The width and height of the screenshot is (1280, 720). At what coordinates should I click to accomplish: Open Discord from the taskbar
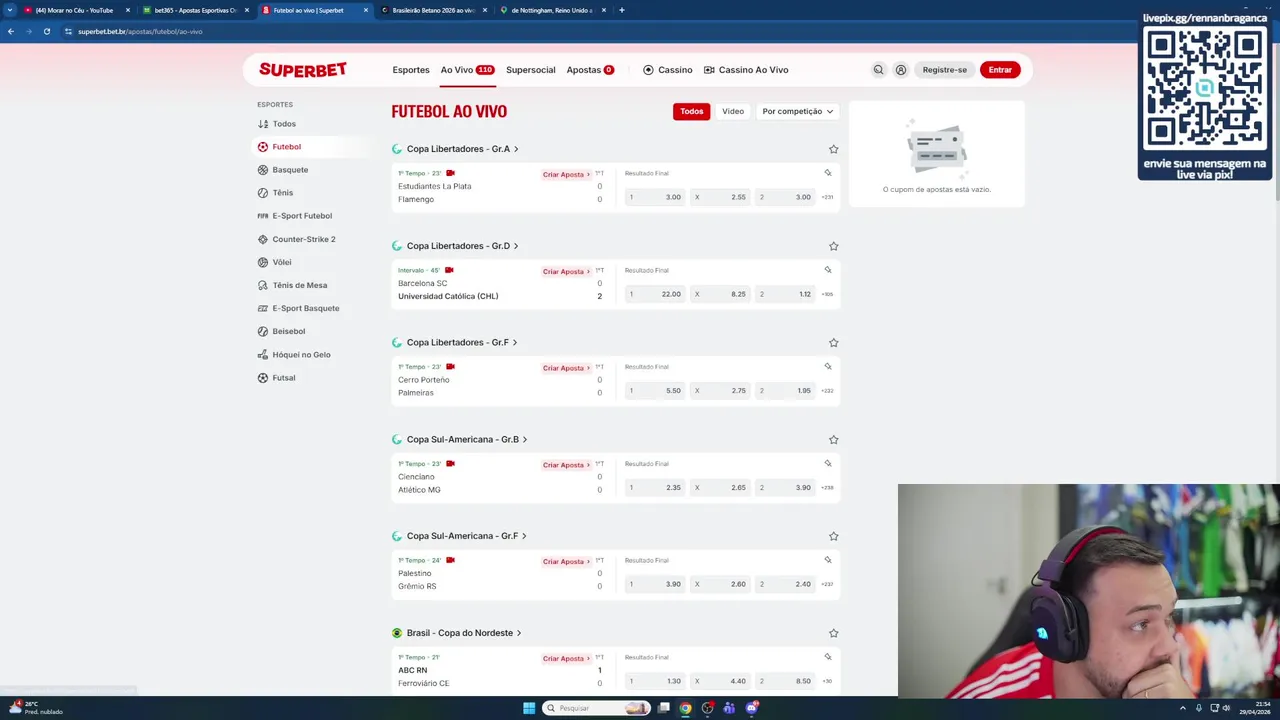click(751, 708)
